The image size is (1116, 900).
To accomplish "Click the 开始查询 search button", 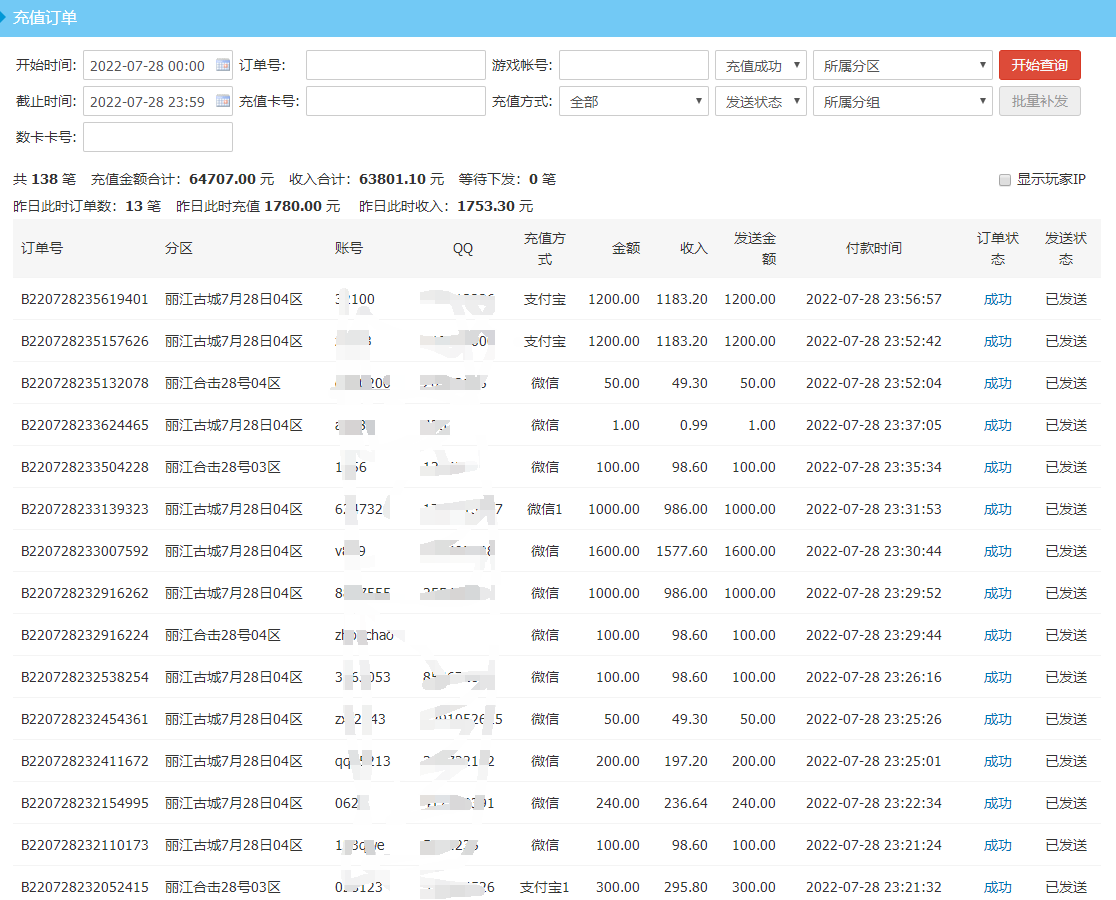I will (x=1039, y=64).
